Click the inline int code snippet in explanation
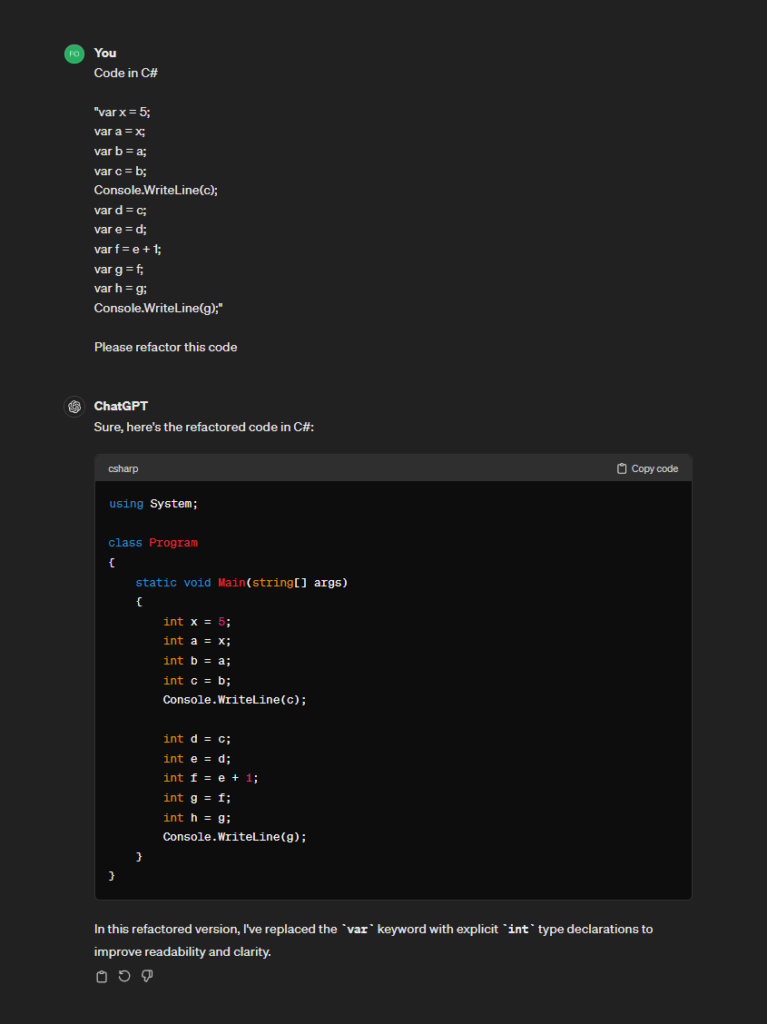Viewport: 767px width, 1024px height. (520, 929)
